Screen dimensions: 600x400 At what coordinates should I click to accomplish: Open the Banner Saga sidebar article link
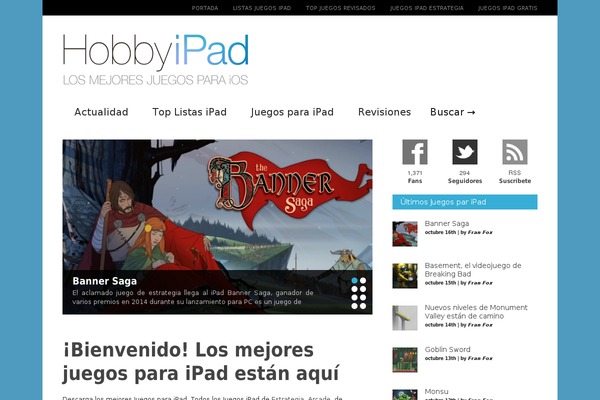(447, 224)
